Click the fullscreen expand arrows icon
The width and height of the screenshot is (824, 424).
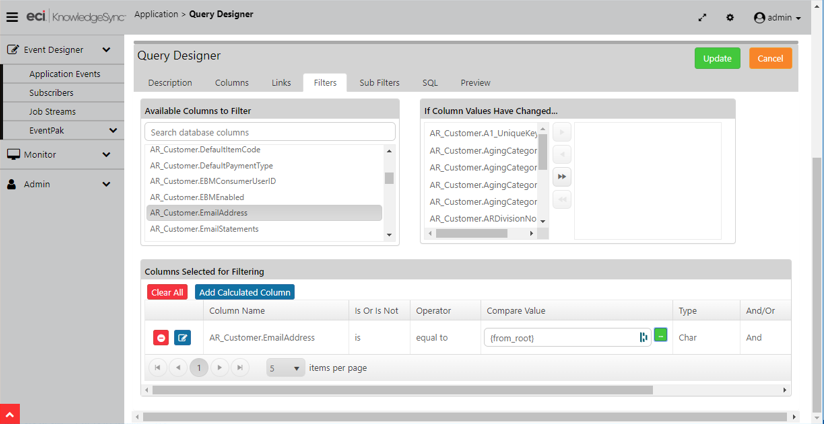pos(702,17)
